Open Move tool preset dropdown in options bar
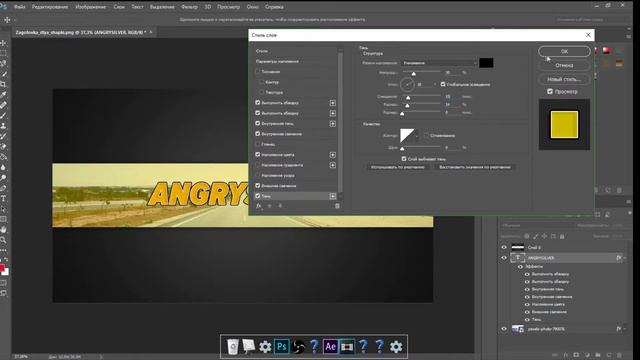640x360 pixels. point(15,20)
